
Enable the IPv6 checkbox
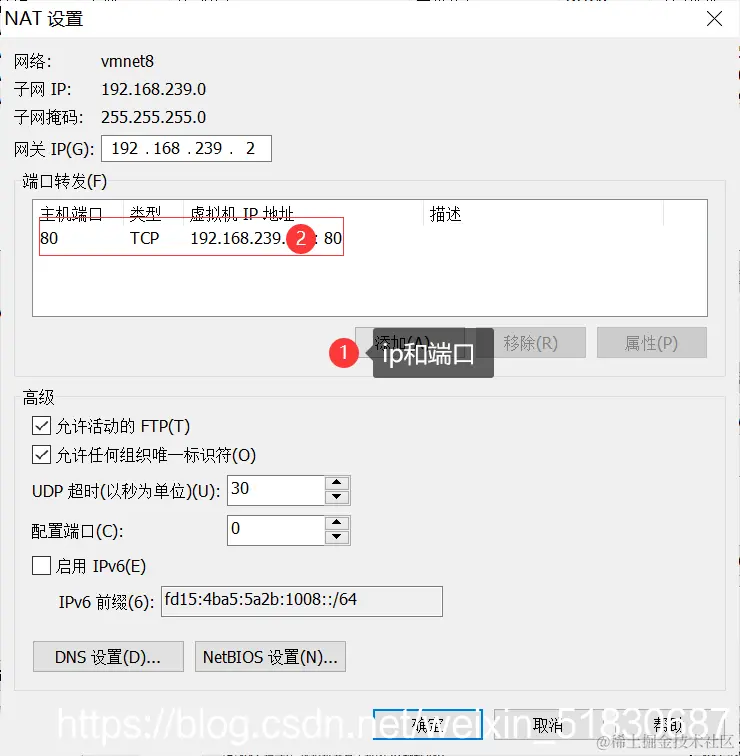tap(41, 566)
